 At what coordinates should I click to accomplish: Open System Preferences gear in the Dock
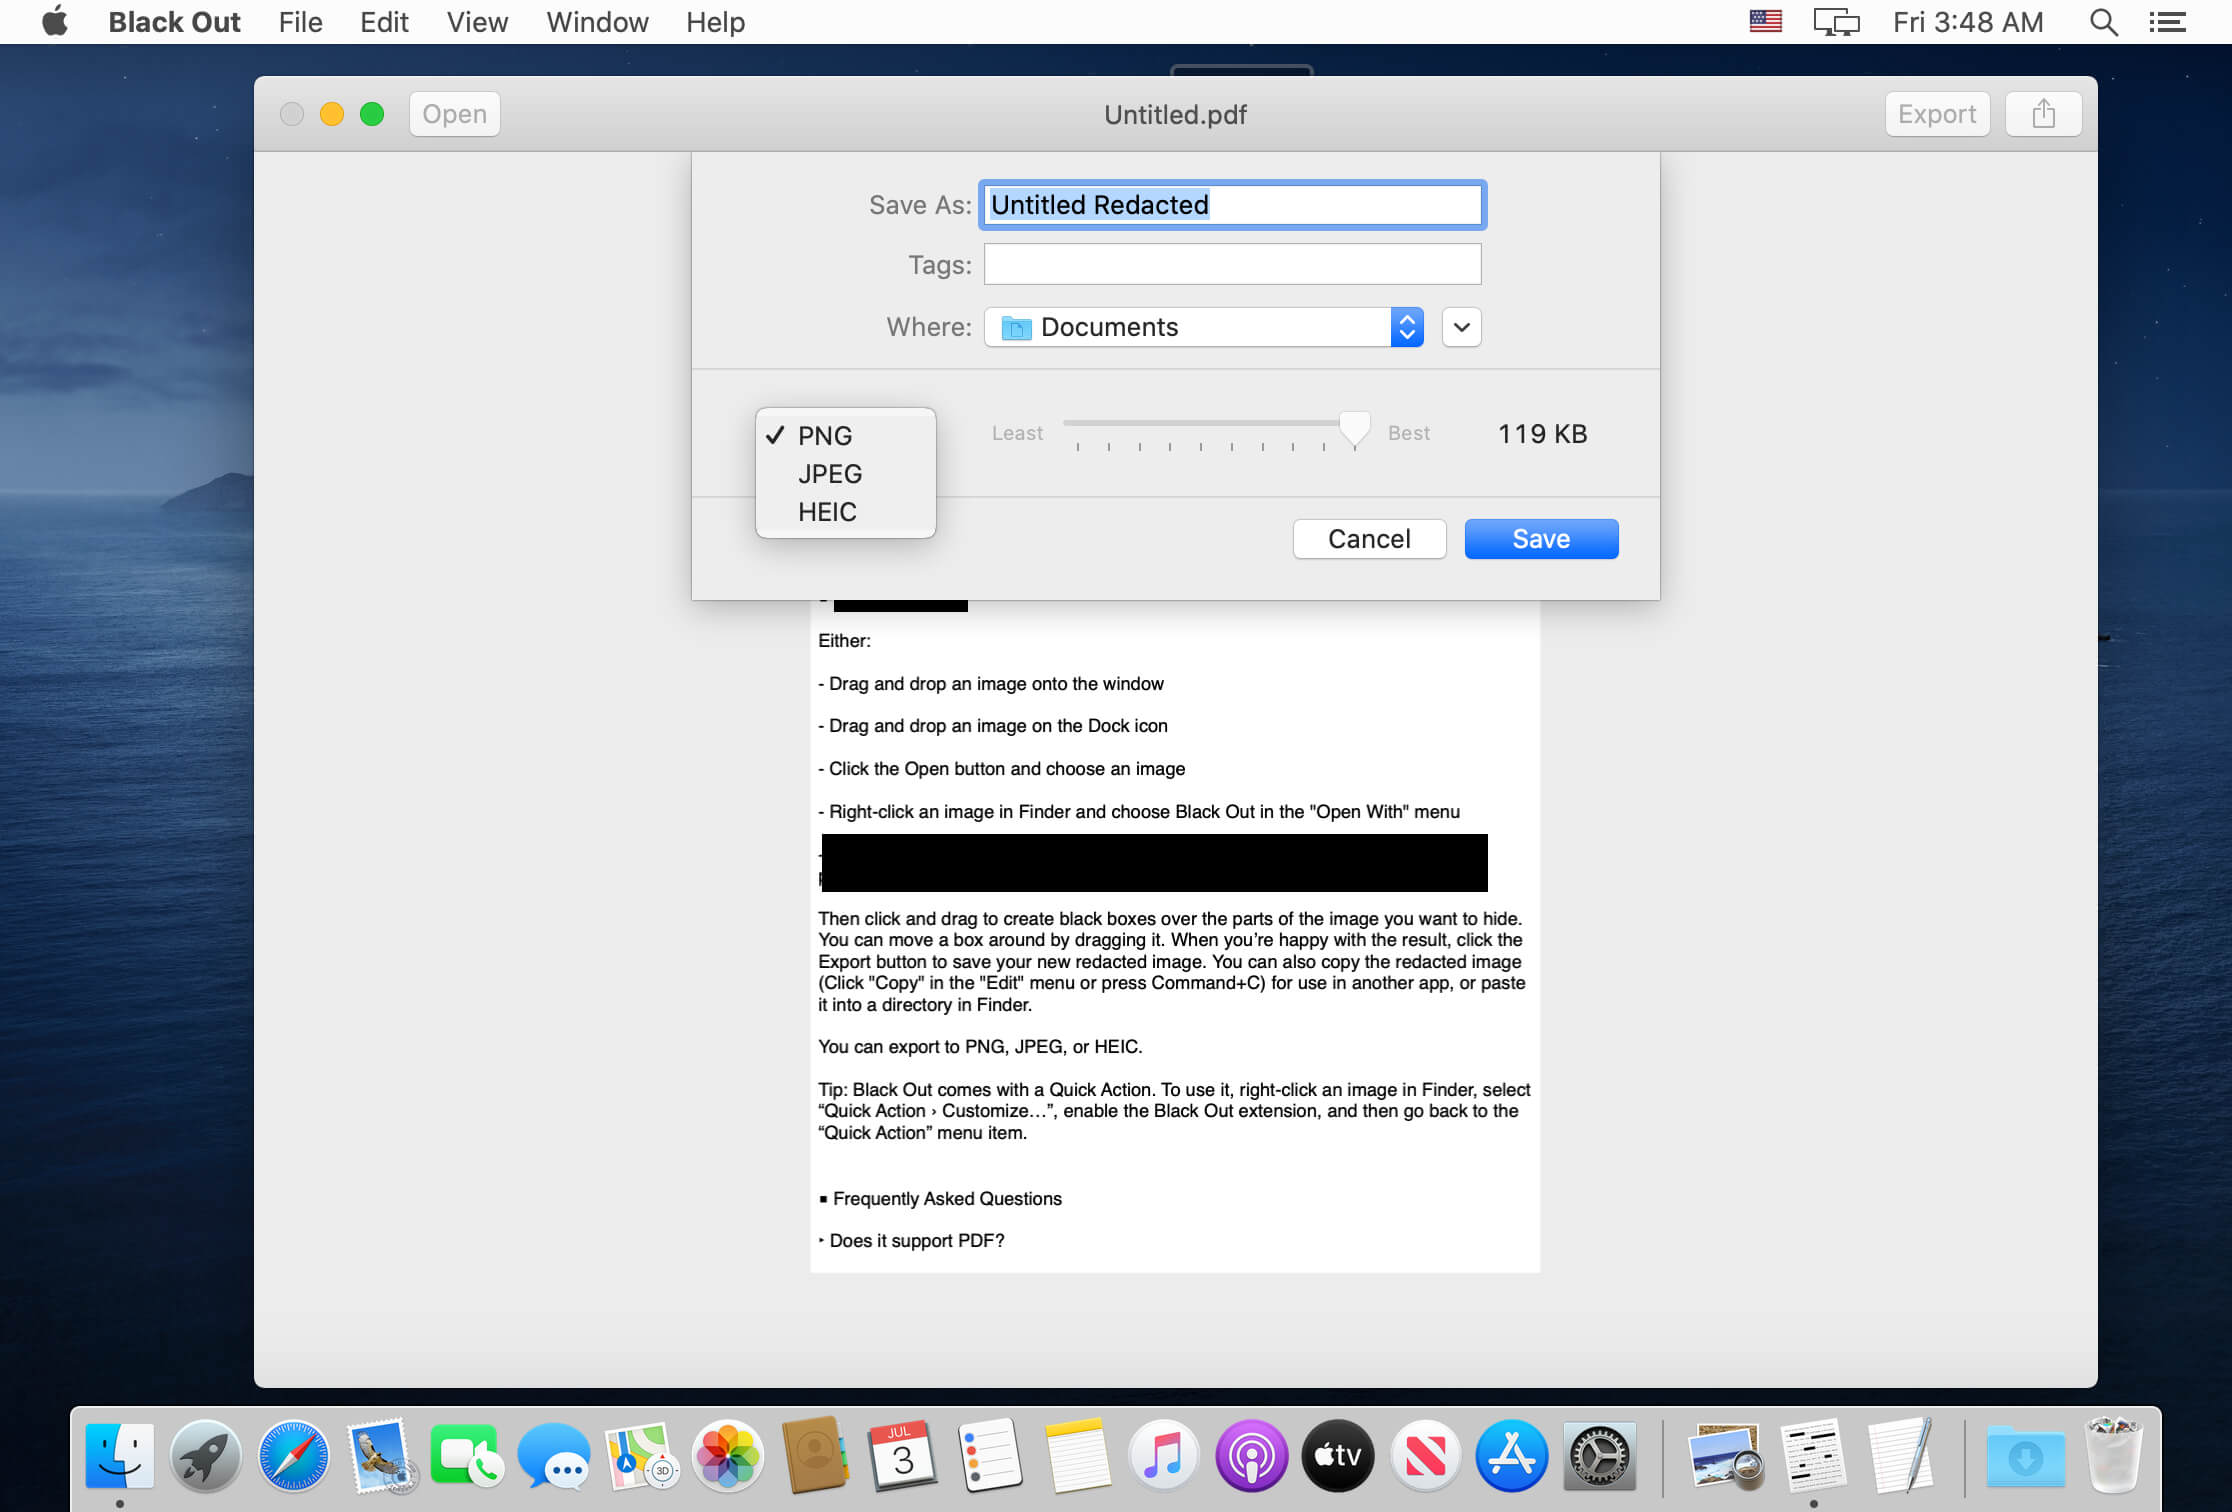tap(1598, 1456)
